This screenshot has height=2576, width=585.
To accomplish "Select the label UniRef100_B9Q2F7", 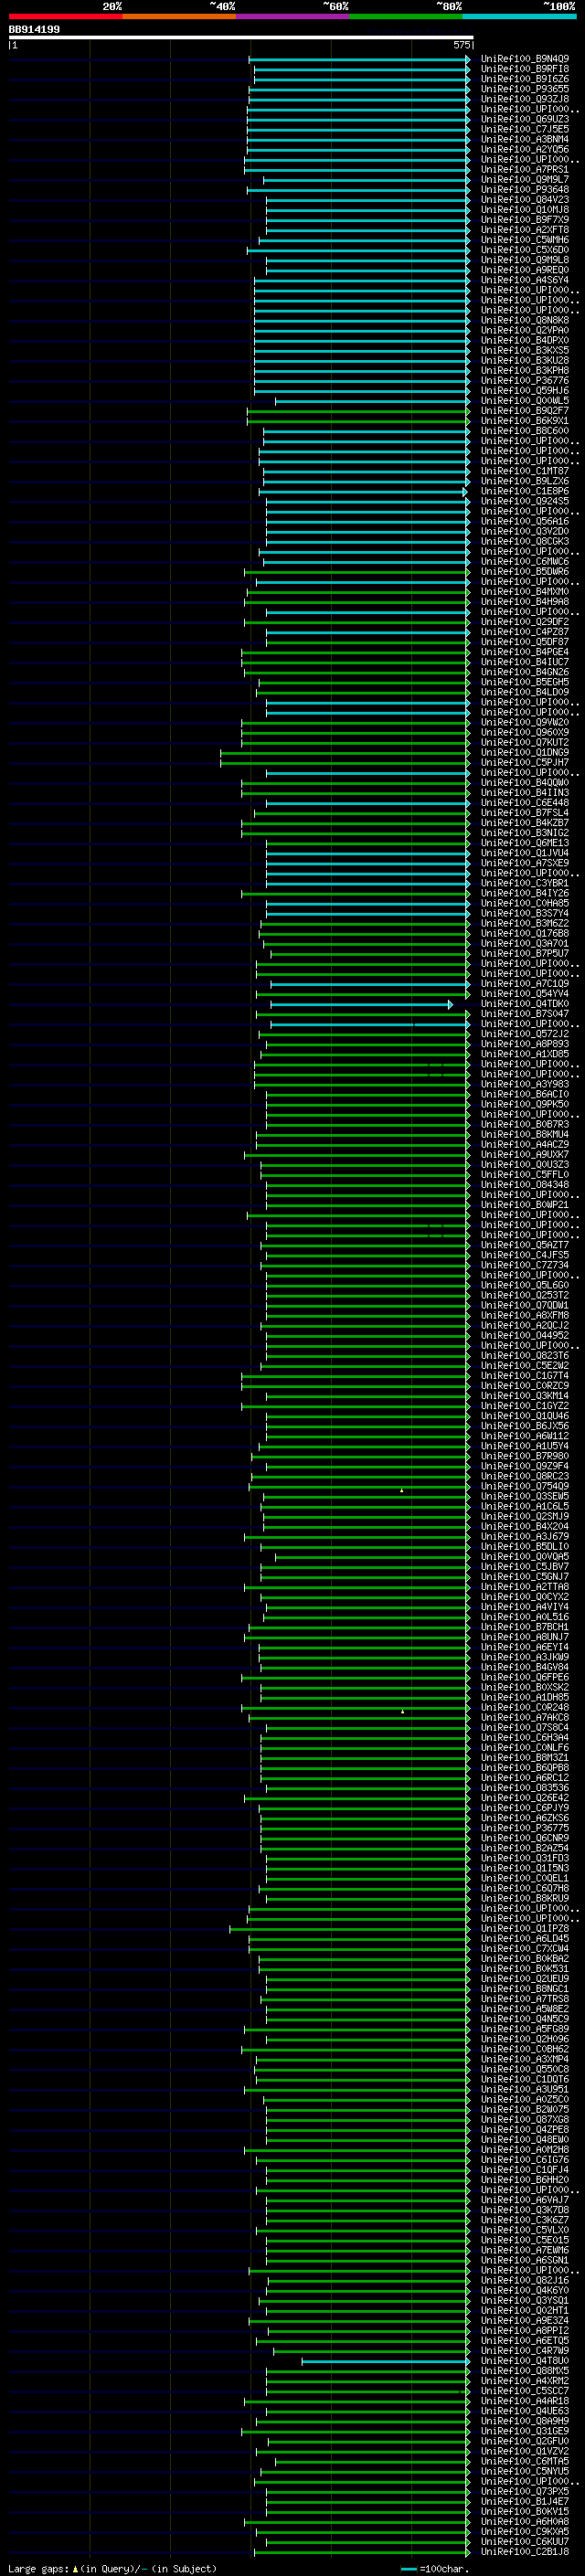I will tap(524, 410).
